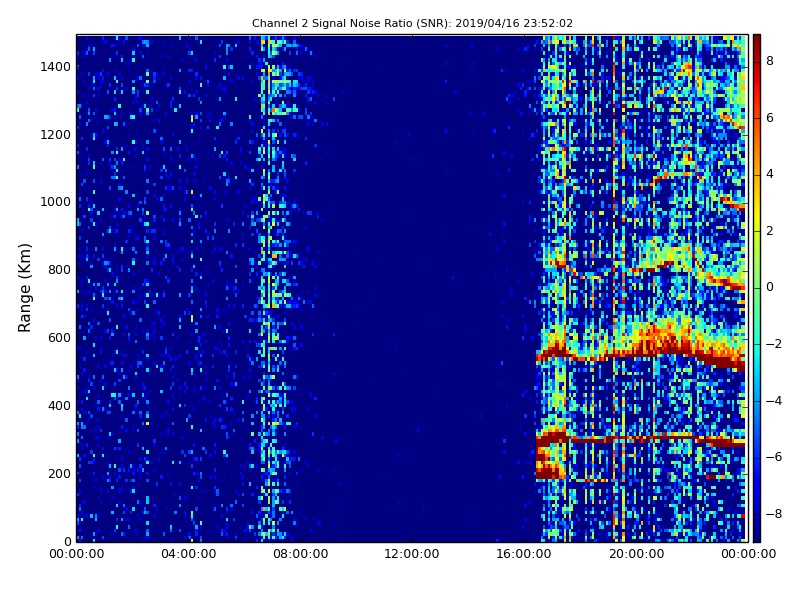This screenshot has height=600, width=800.
Task: Click the red echo layer near 300 km
Action: click(640, 438)
